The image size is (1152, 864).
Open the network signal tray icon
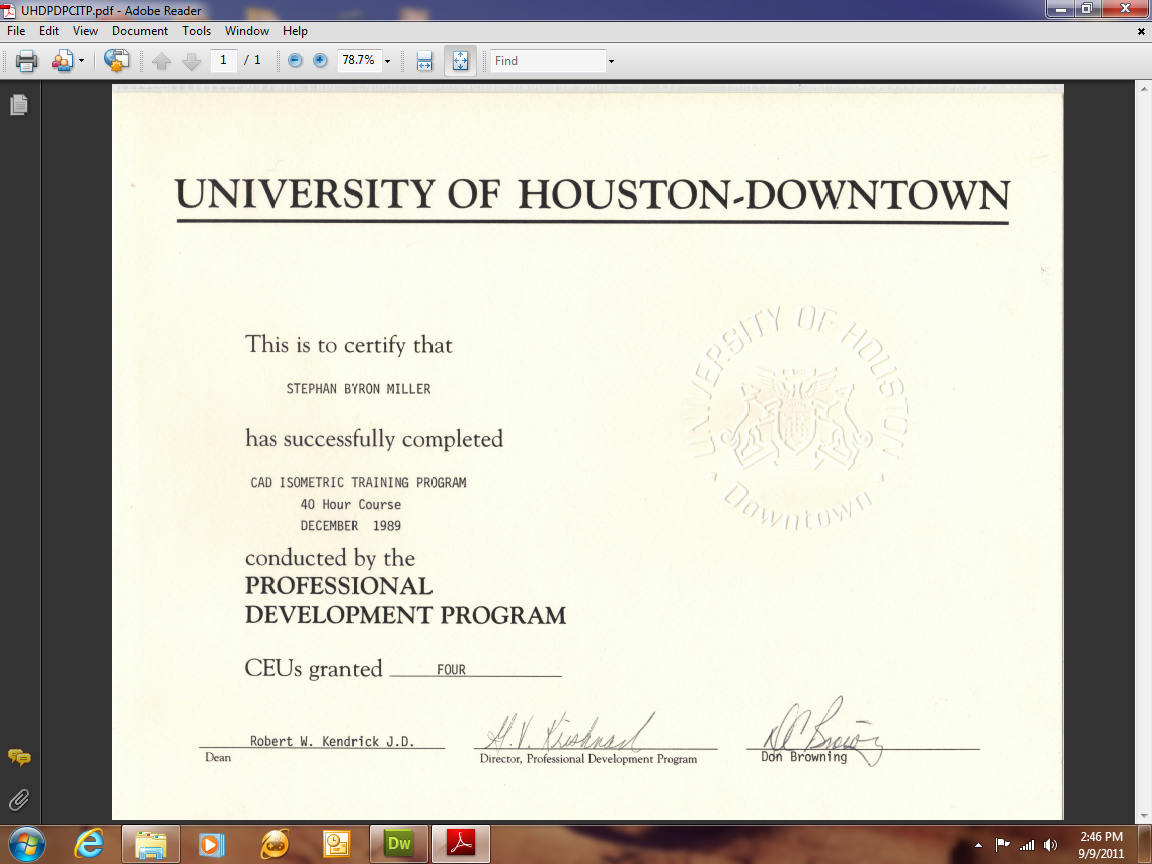click(1027, 845)
